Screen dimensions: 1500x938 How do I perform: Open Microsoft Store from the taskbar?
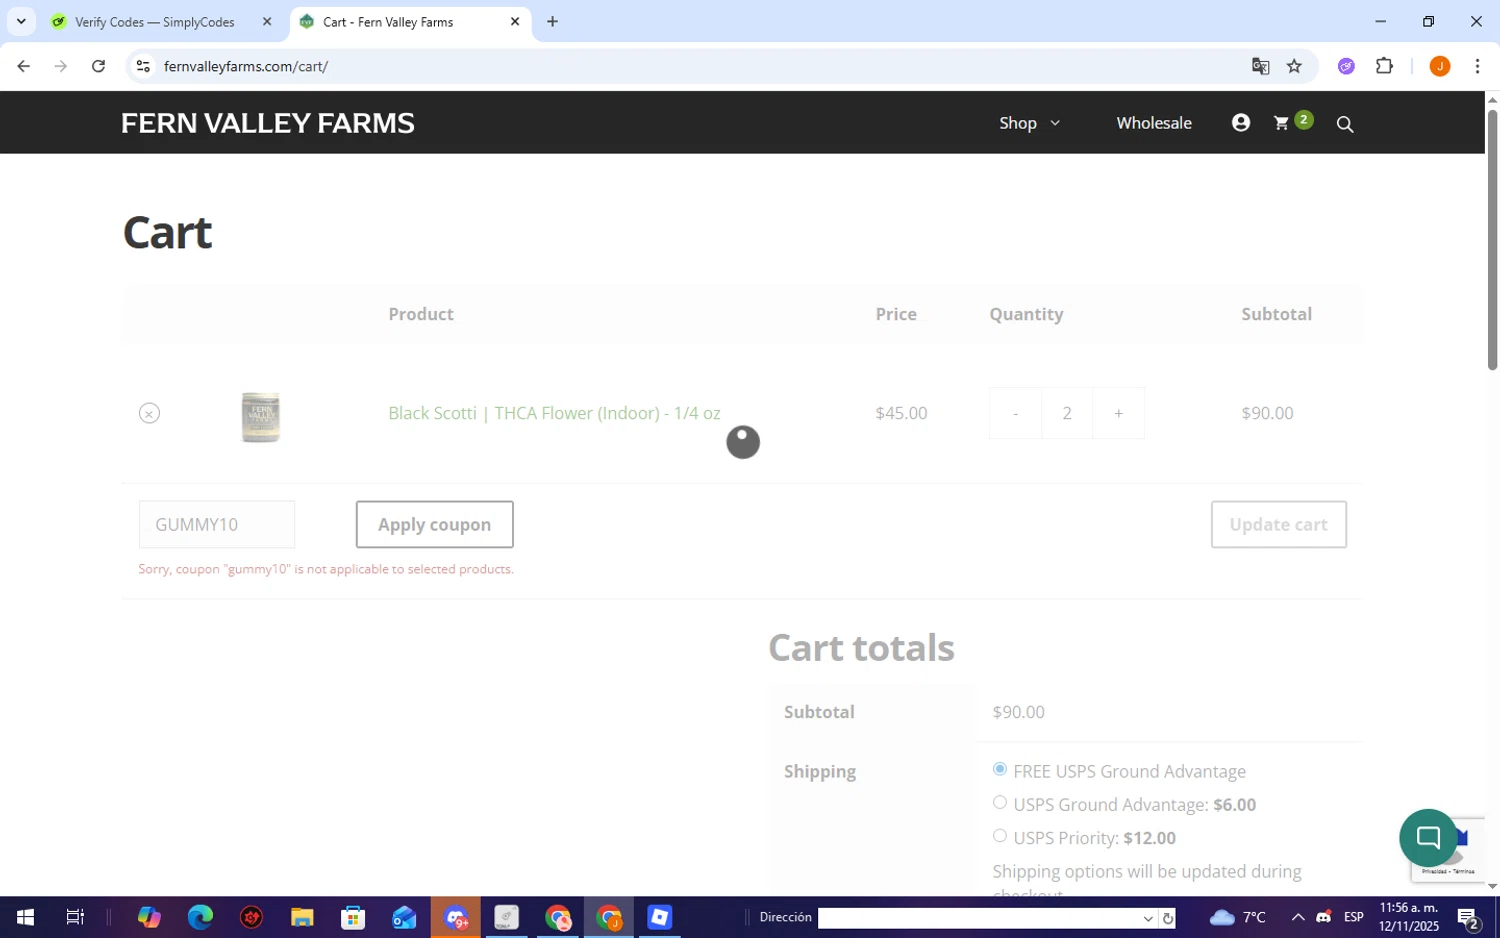coord(353,917)
